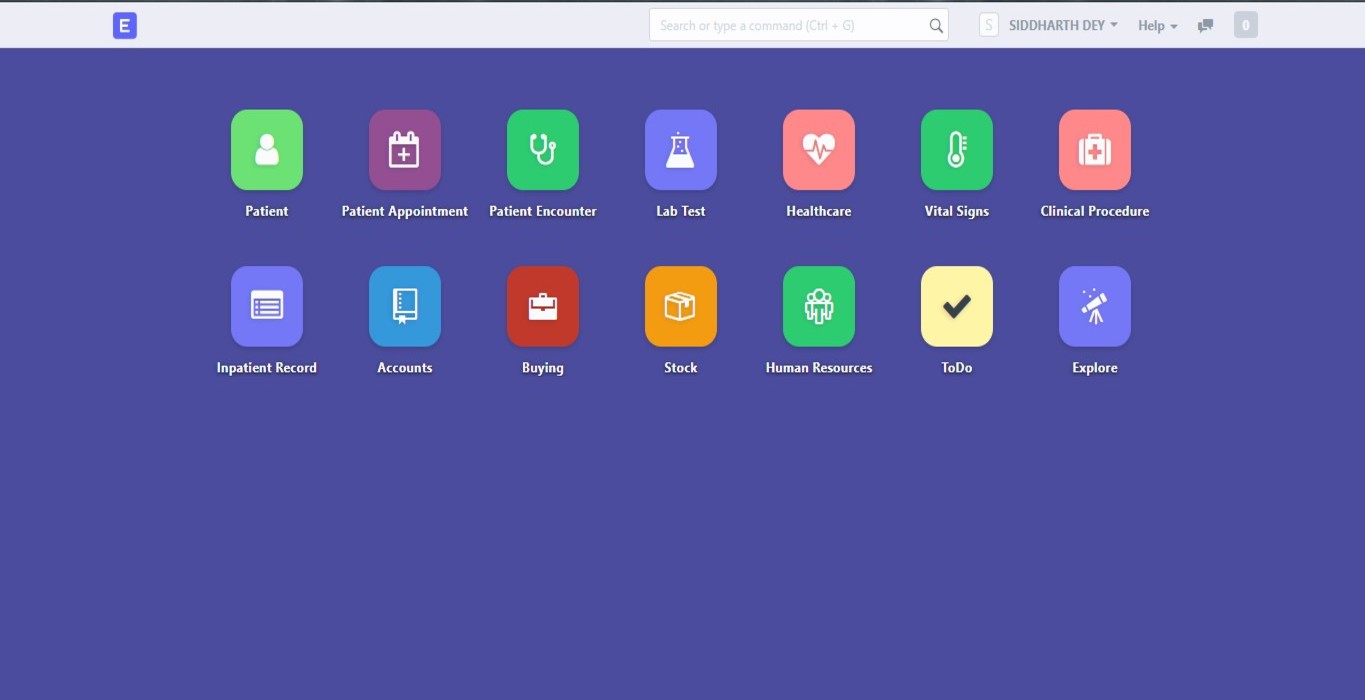
Task: Launch the Patient Encounter stethoscope icon
Action: tap(542, 150)
